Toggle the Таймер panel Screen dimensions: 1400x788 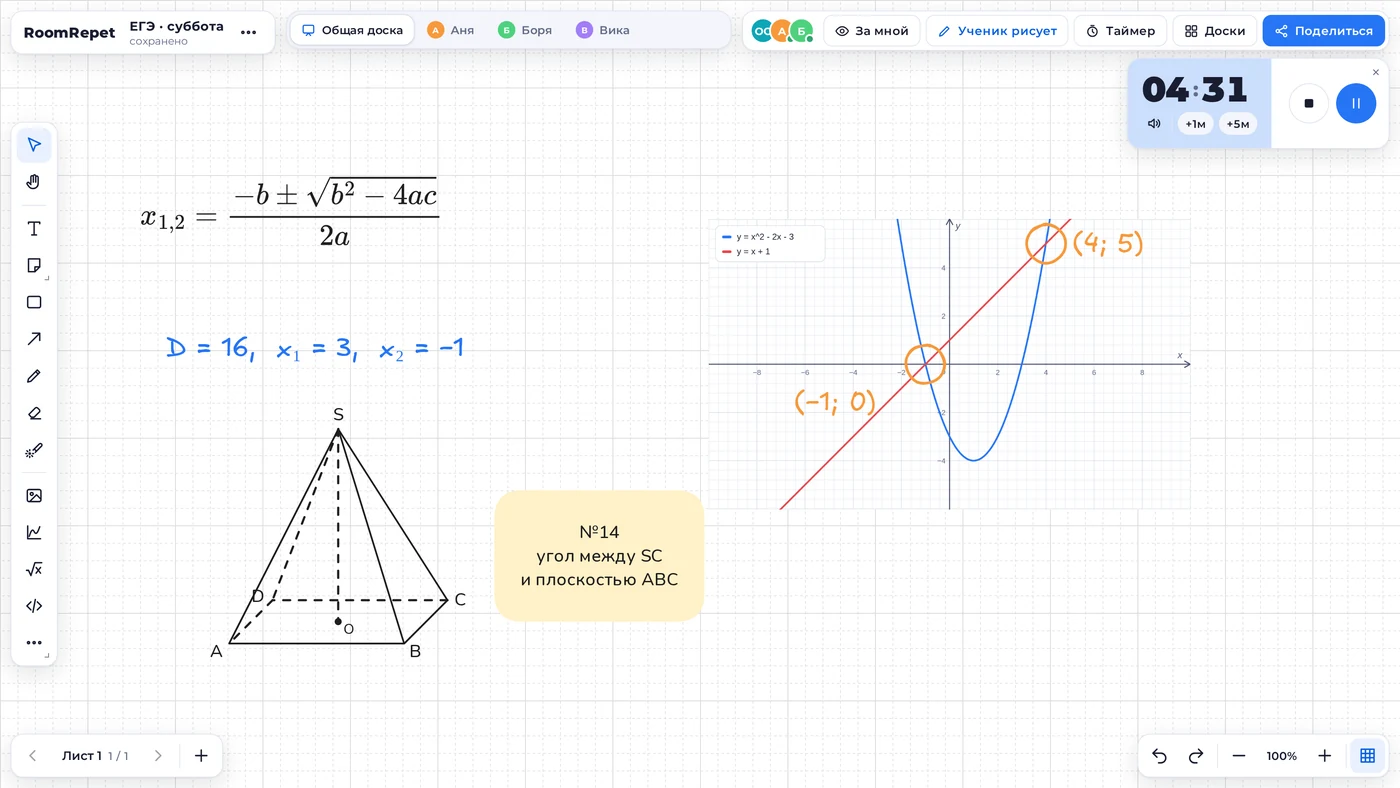pos(1121,31)
